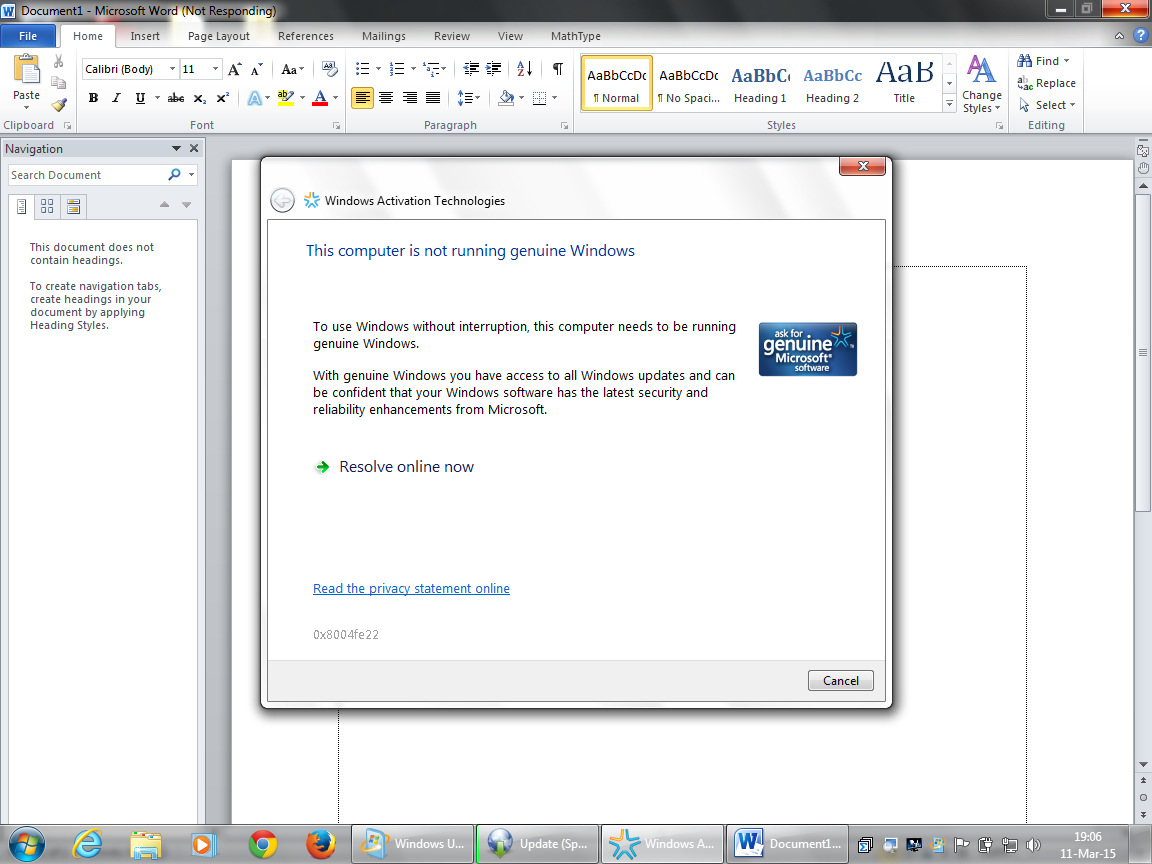Switch to the Insert tab
This screenshot has height=864, width=1152.
(145, 36)
